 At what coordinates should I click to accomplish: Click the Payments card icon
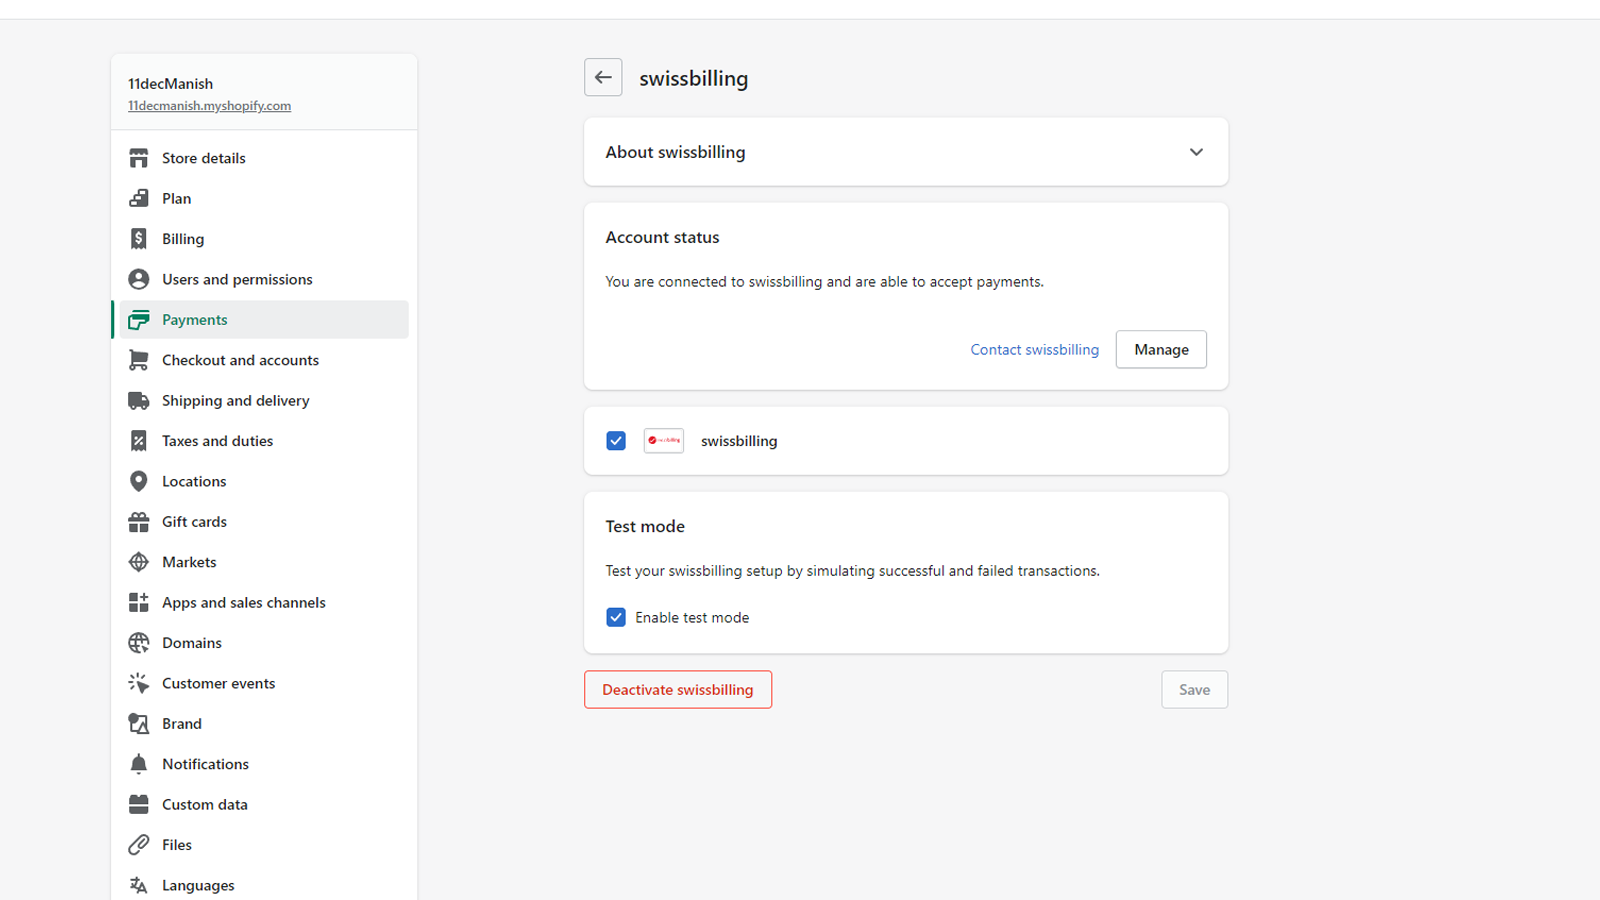pyautogui.click(x=139, y=320)
